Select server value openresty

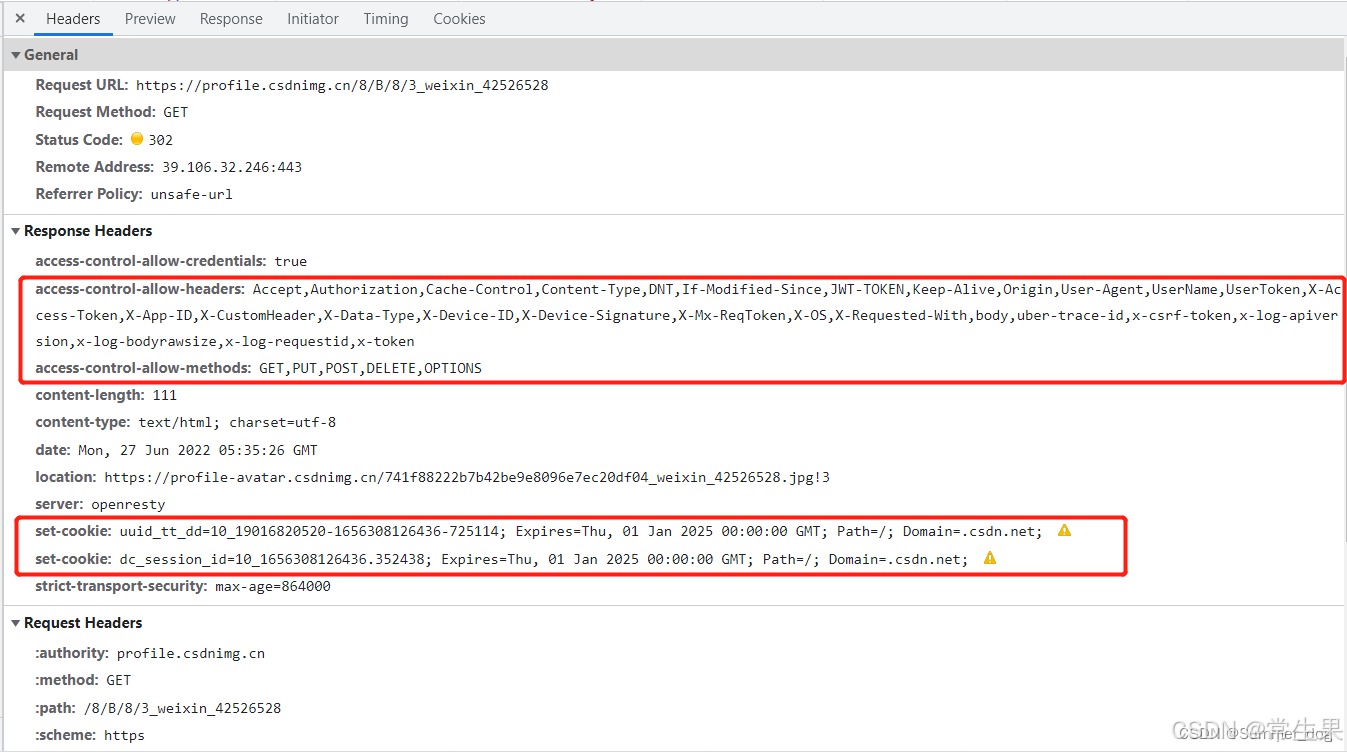pos(128,504)
